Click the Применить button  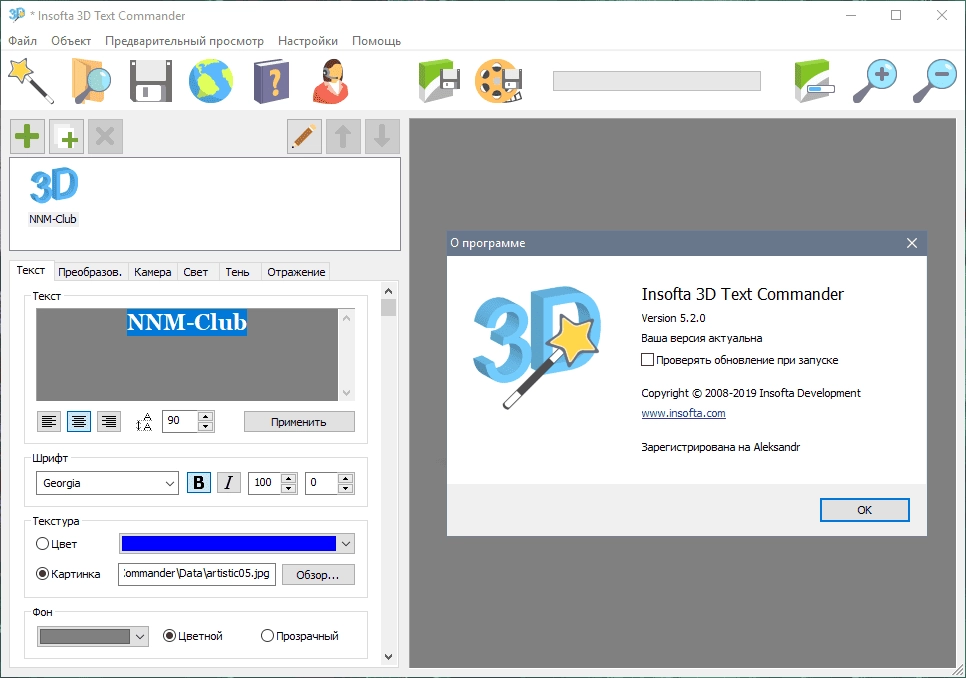coord(299,422)
